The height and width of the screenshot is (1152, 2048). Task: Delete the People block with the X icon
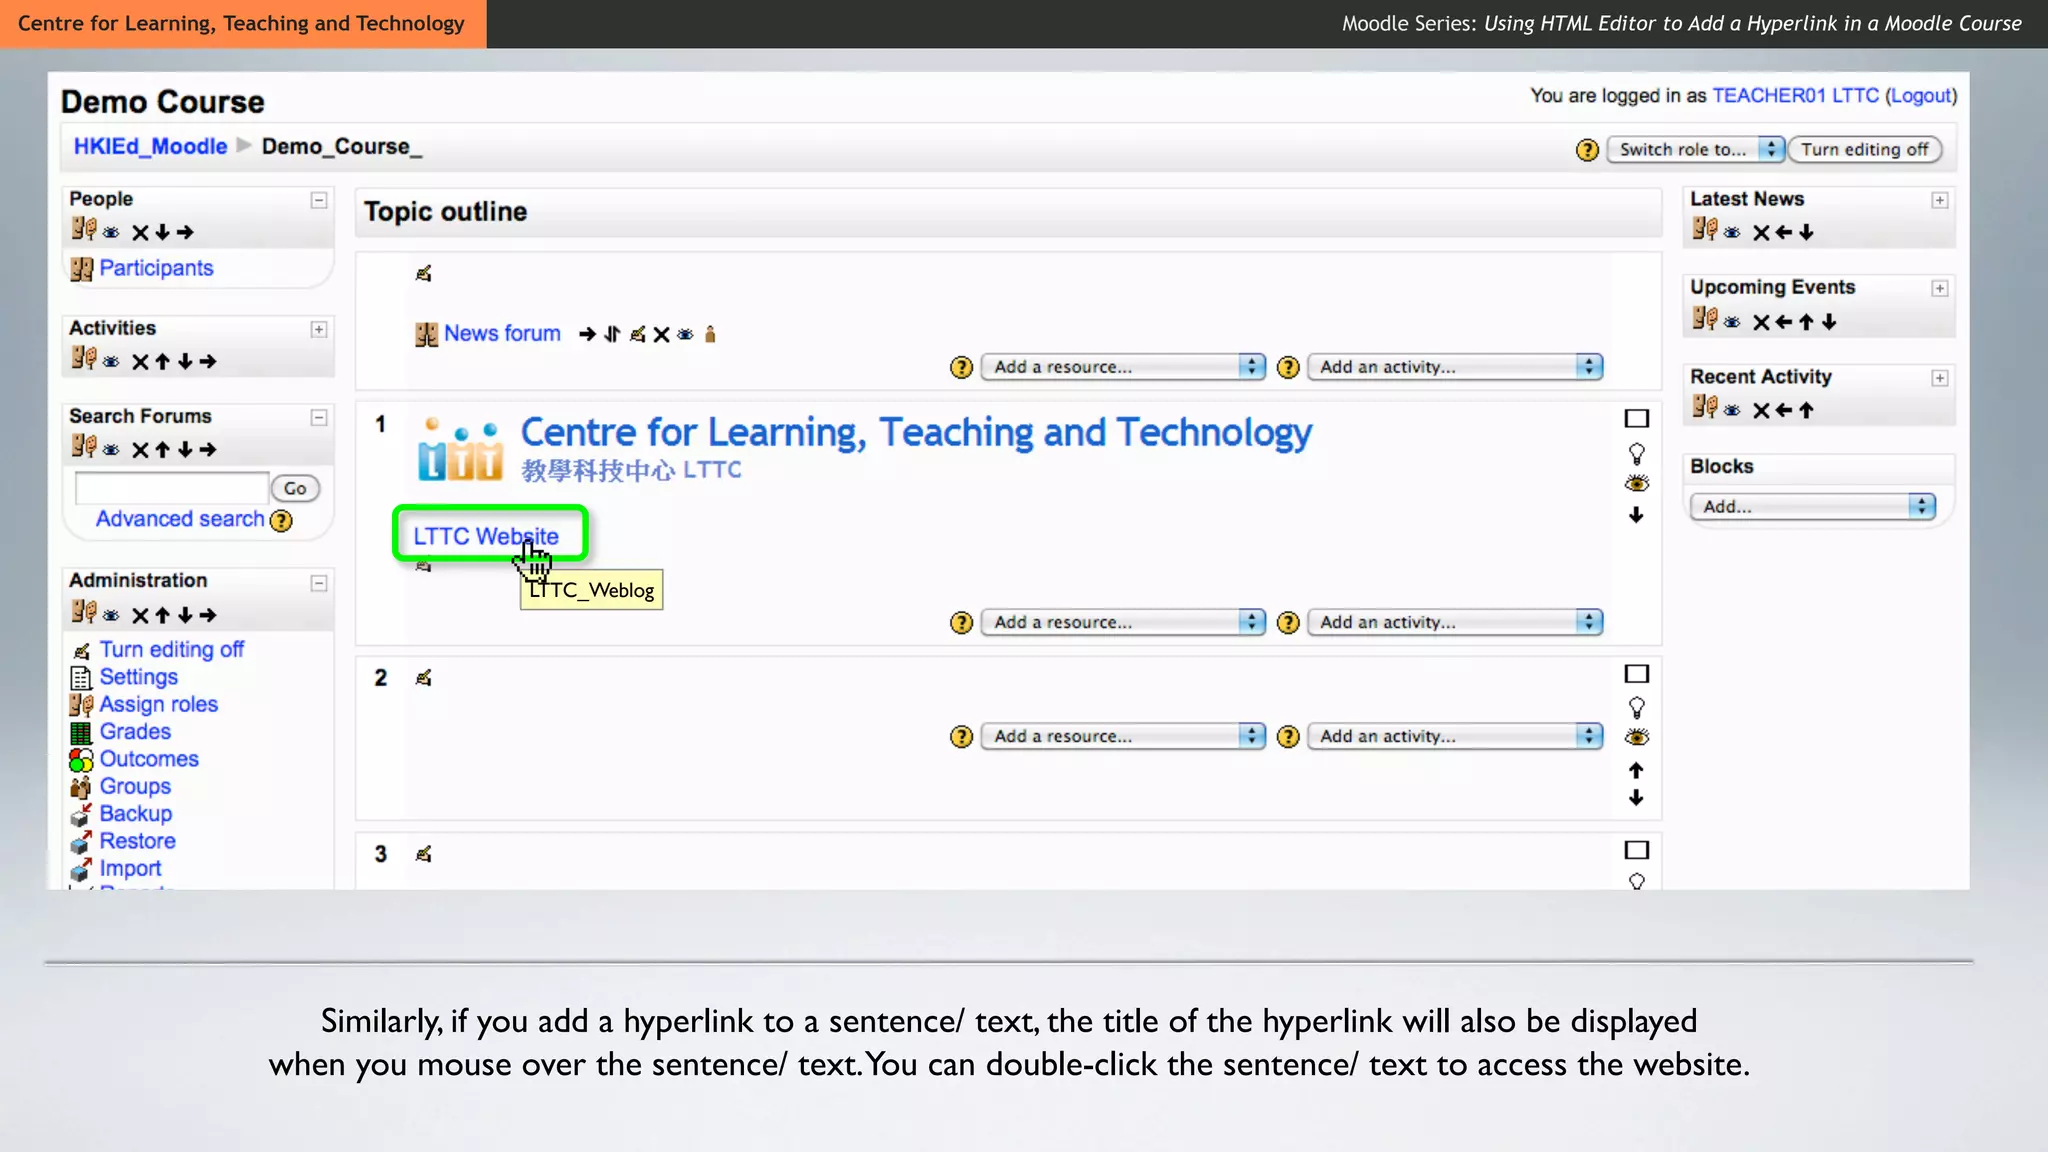pos(140,233)
